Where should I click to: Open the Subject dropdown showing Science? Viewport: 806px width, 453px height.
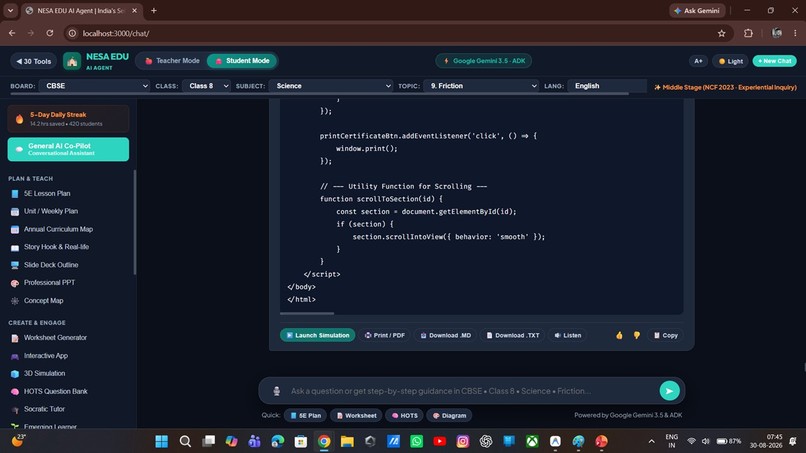point(331,86)
